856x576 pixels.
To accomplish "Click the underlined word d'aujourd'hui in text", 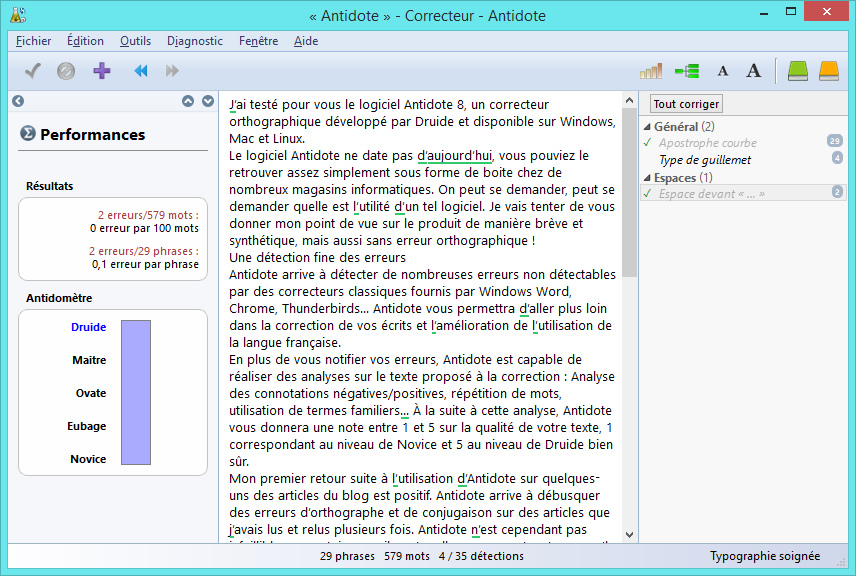I will click(x=454, y=156).
